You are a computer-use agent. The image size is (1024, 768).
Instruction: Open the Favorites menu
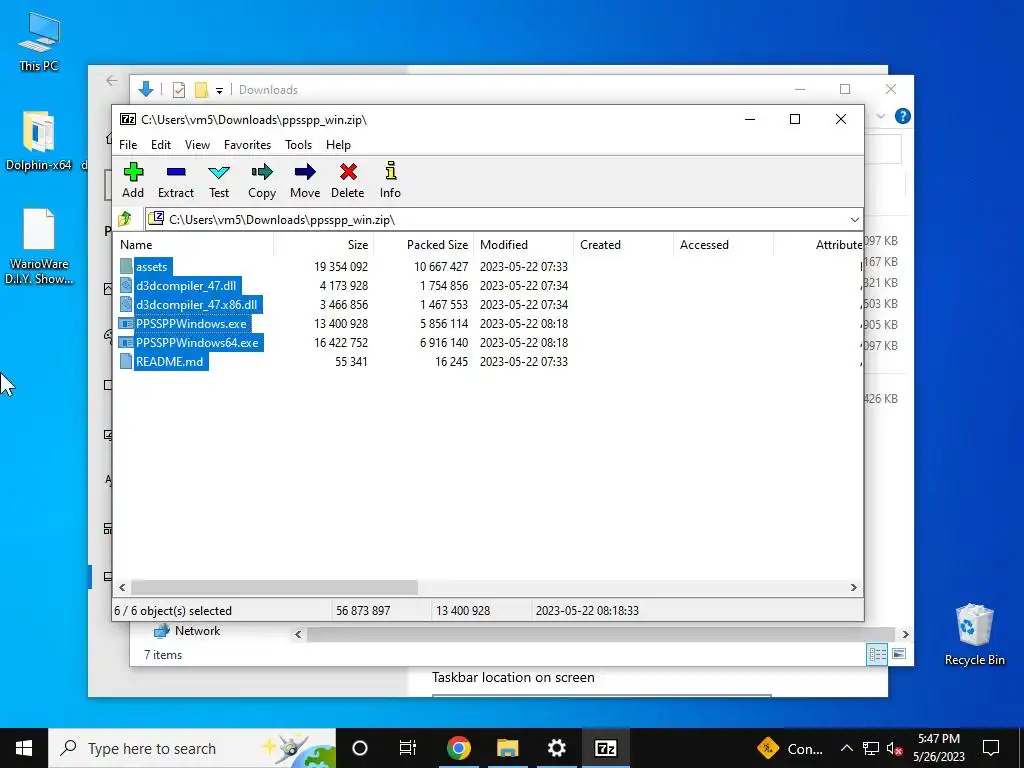(x=248, y=145)
